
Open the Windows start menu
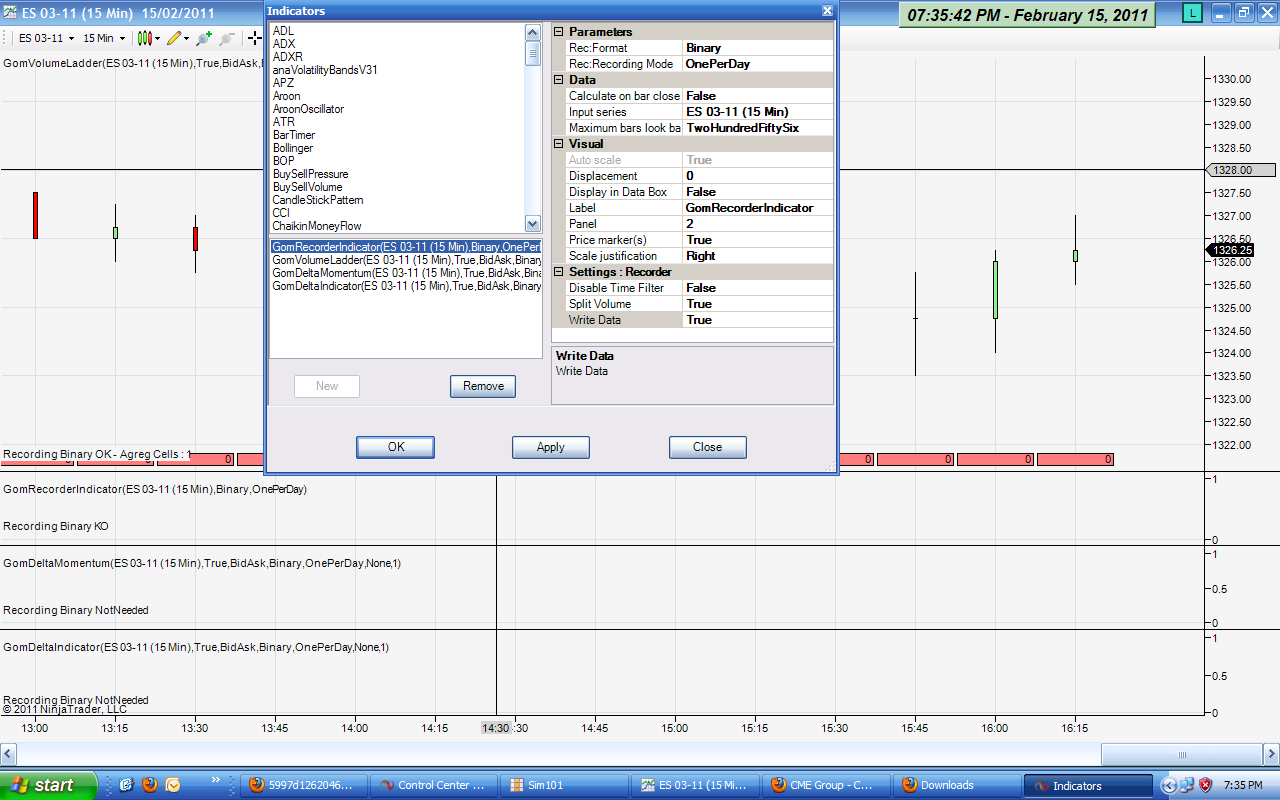tap(48, 785)
